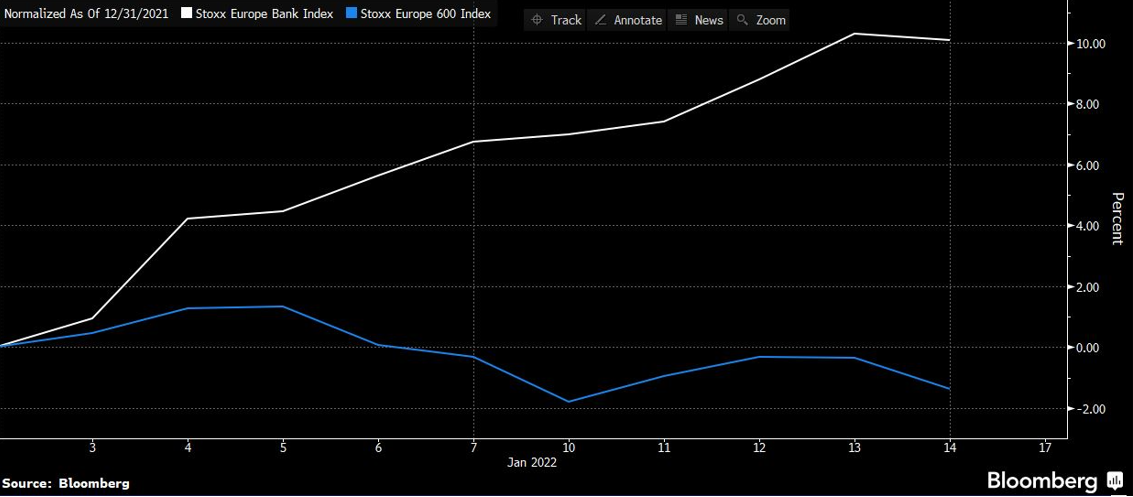The height and width of the screenshot is (497, 1133).
Task: Click the white line endpoint at Jan 14
Action: click(x=949, y=40)
